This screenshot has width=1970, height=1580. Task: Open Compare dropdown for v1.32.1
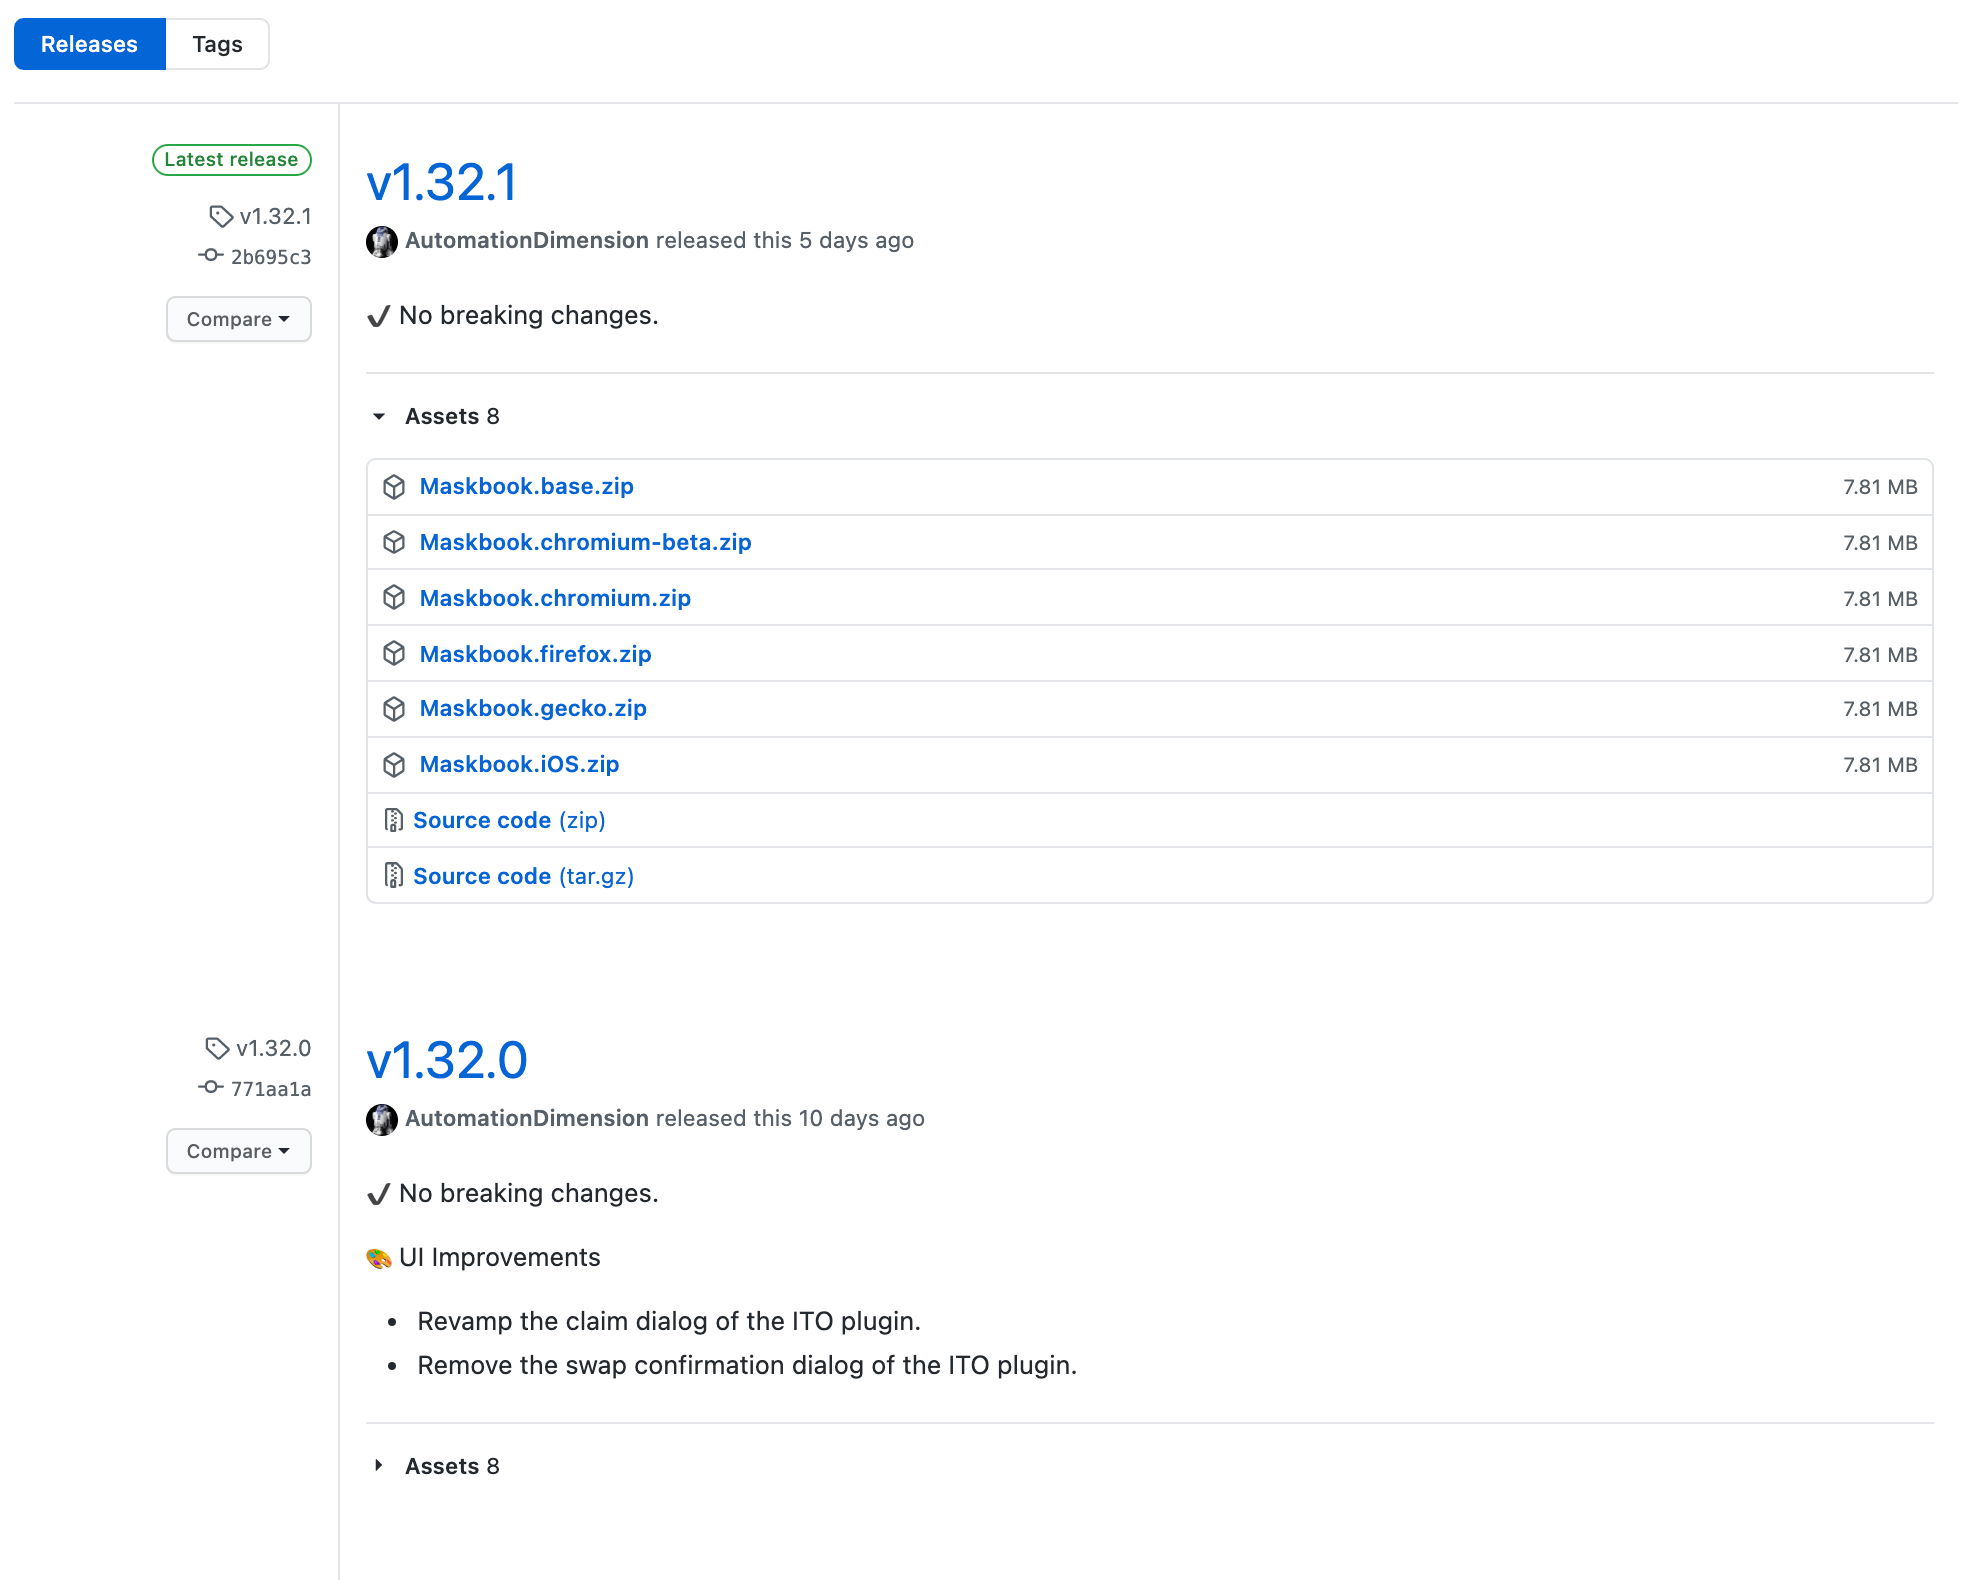pyautogui.click(x=239, y=319)
